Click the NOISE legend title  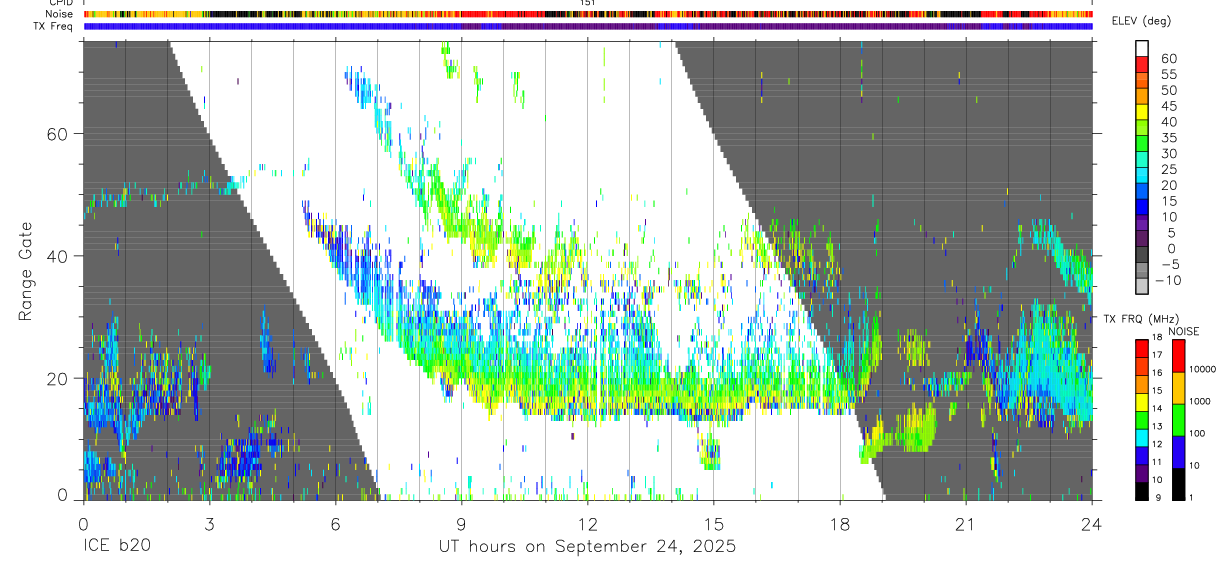(1184, 331)
